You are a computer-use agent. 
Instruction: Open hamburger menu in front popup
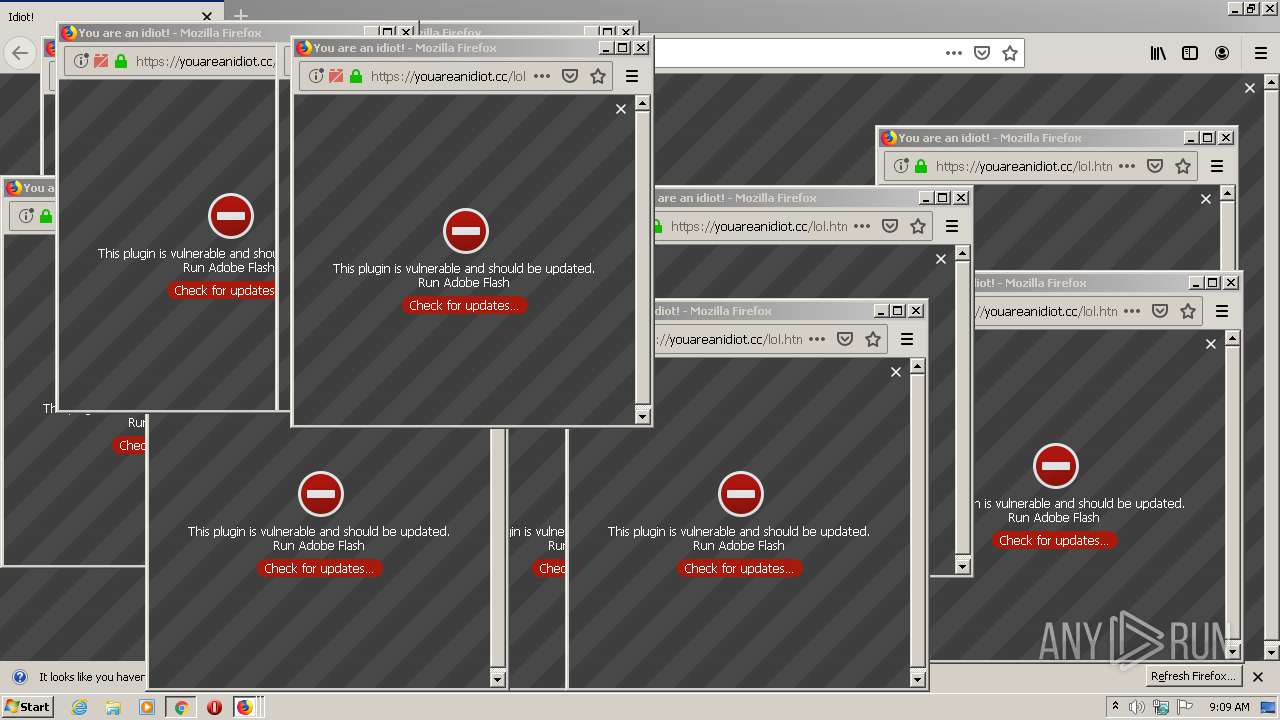click(632, 76)
